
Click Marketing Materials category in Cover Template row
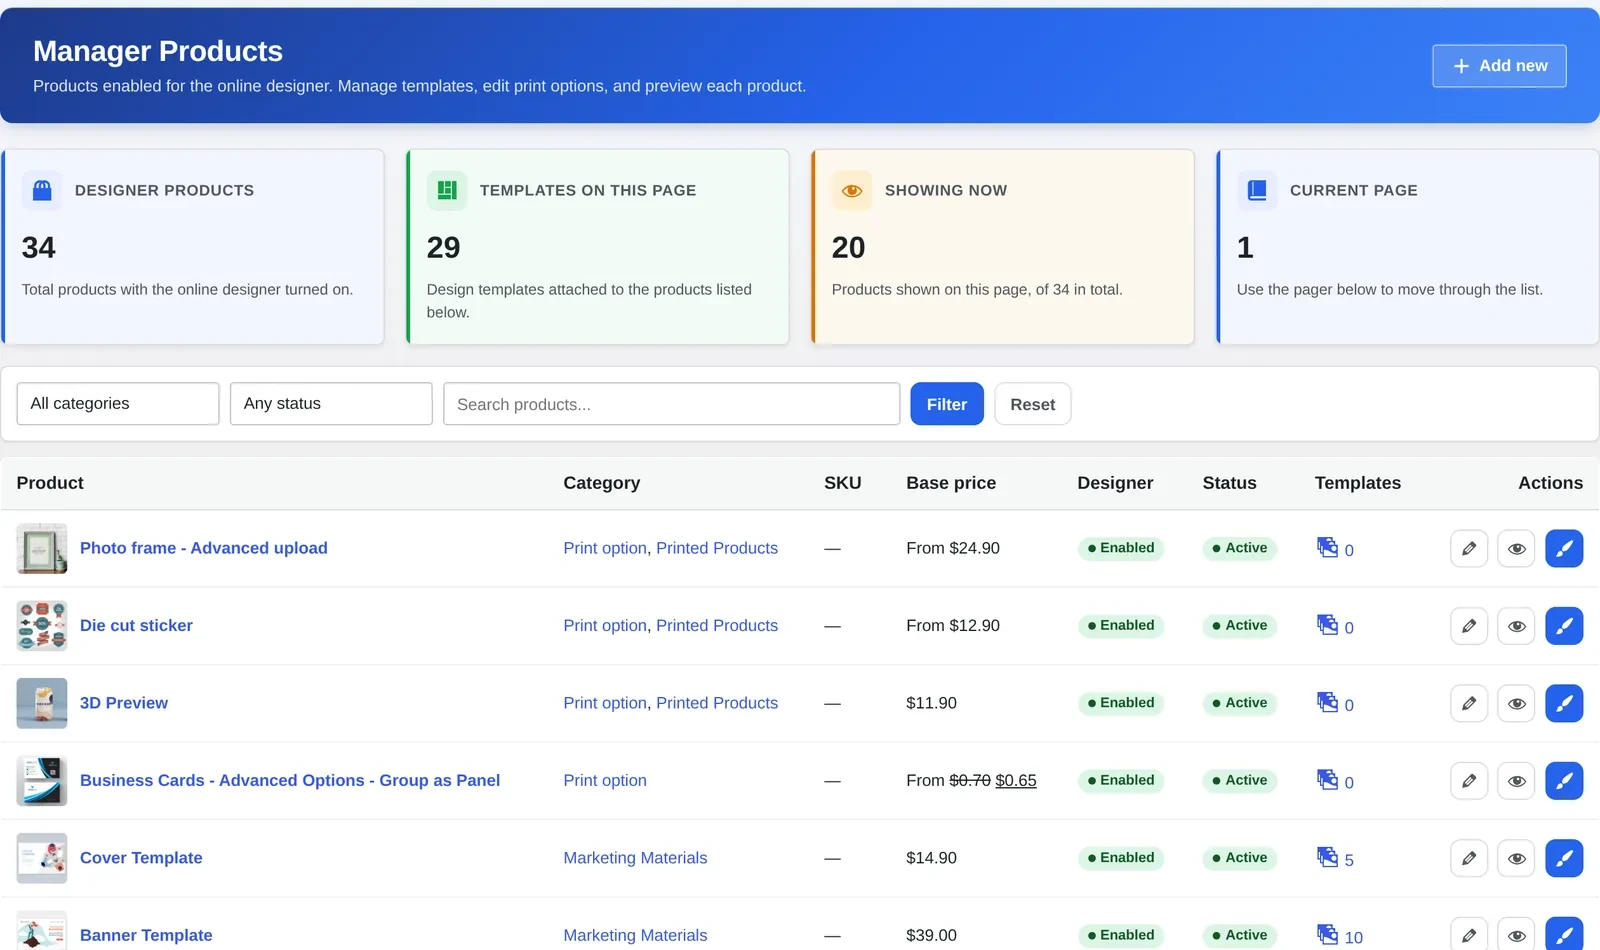pyautogui.click(x=635, y=858)
